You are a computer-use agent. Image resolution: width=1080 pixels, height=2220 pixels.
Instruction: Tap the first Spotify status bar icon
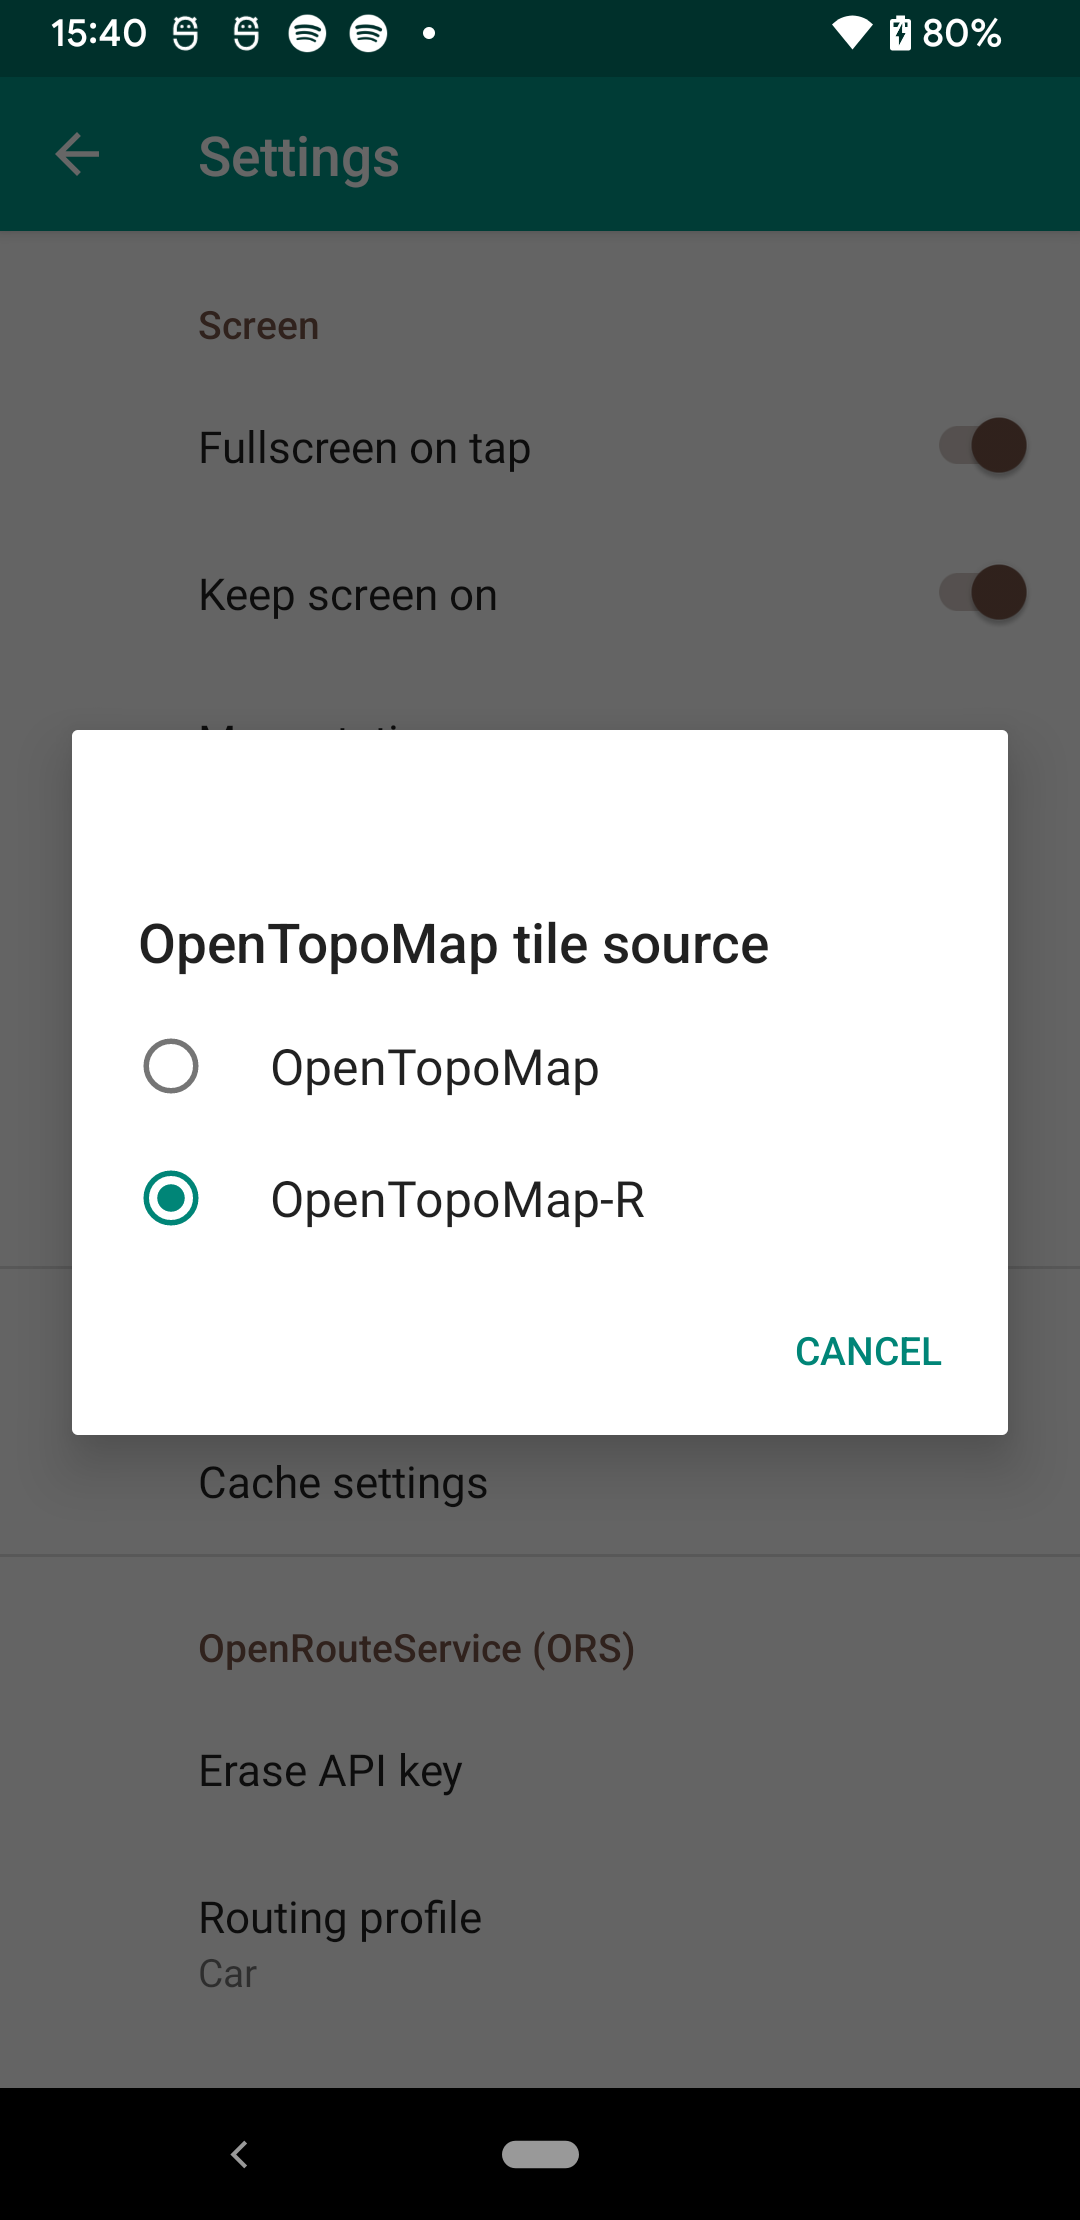point(307,33)
